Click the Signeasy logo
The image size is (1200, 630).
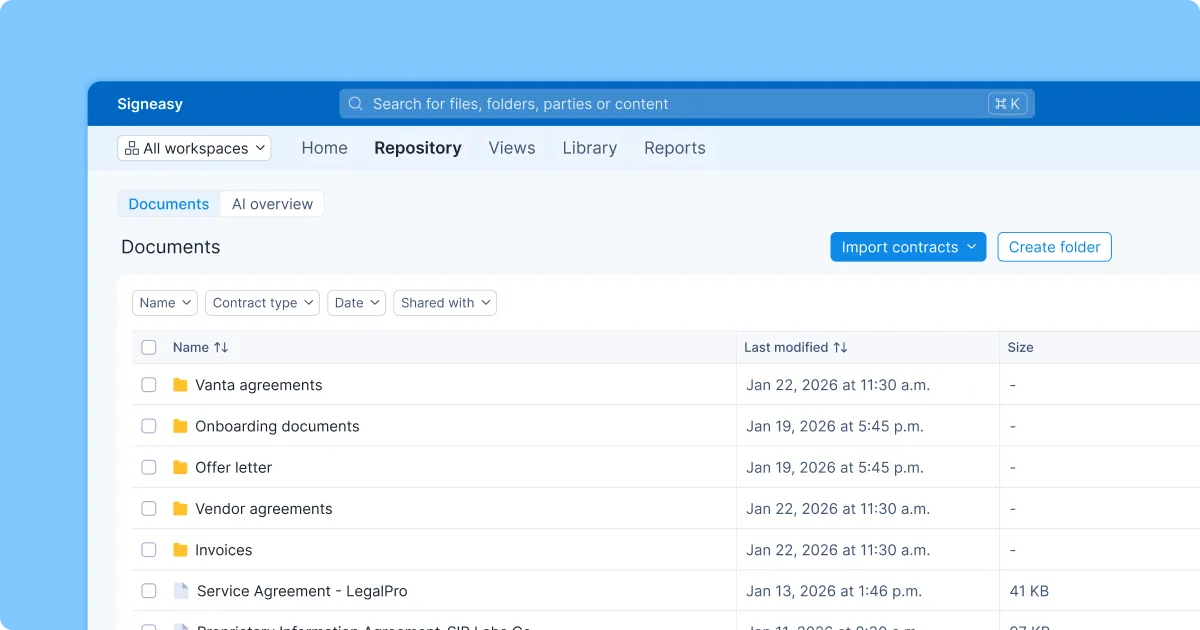[x=150, y=104]
